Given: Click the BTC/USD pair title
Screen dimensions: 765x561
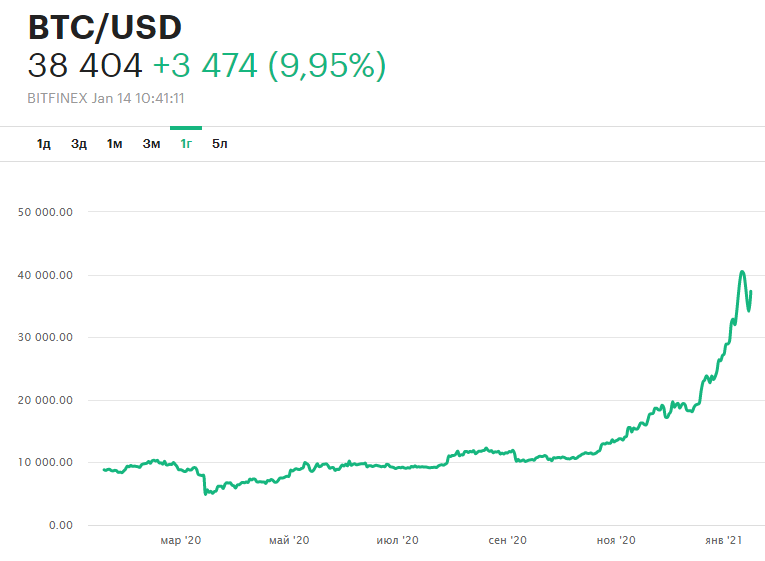Looking at the screenshot, I should [x=105, y=28].
